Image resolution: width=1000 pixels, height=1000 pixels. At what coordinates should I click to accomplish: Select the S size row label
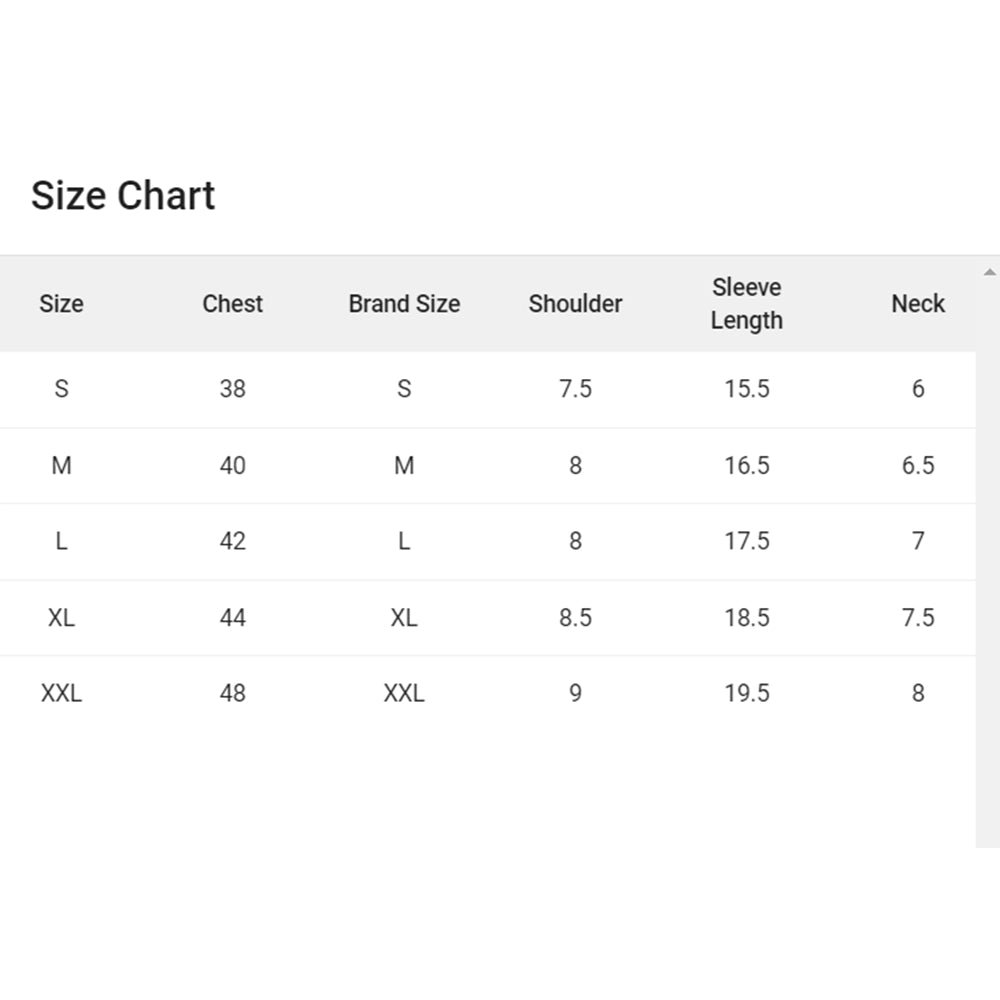(61, 389)
